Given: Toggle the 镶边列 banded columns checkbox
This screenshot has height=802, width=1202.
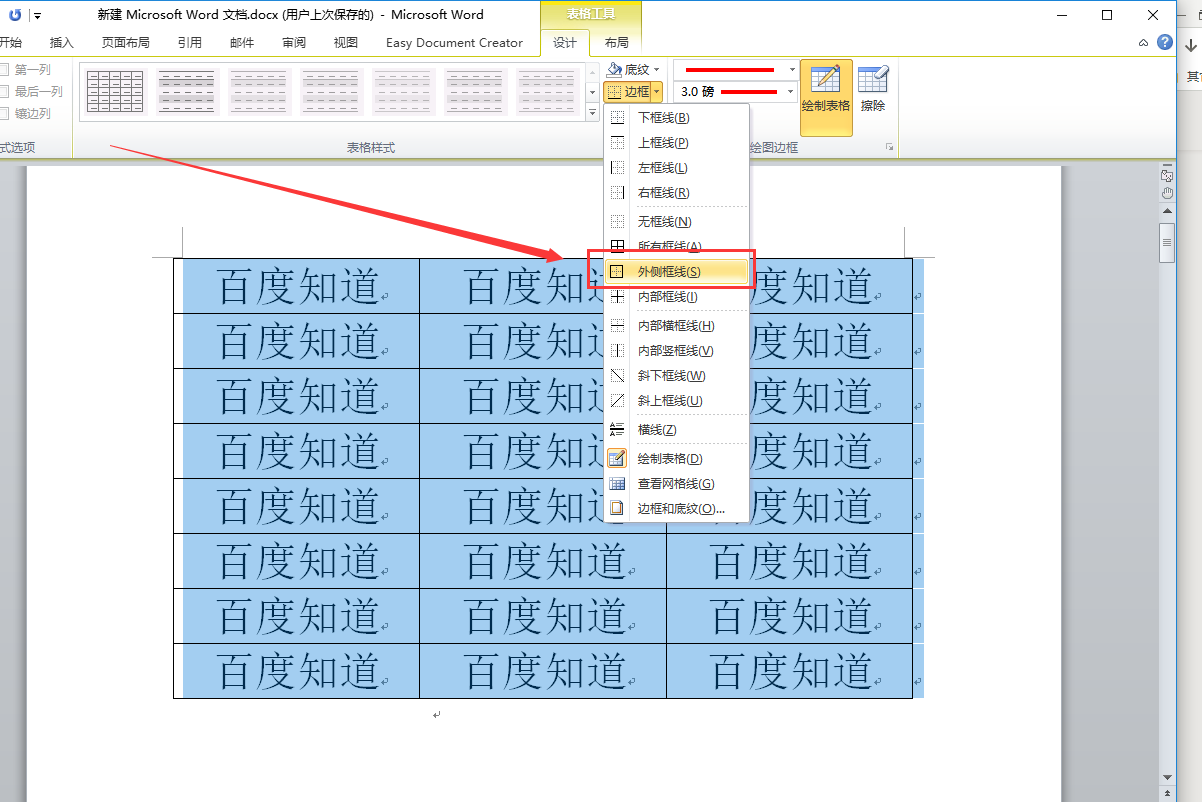Looking at the screenshot, I should coord(5,114).
